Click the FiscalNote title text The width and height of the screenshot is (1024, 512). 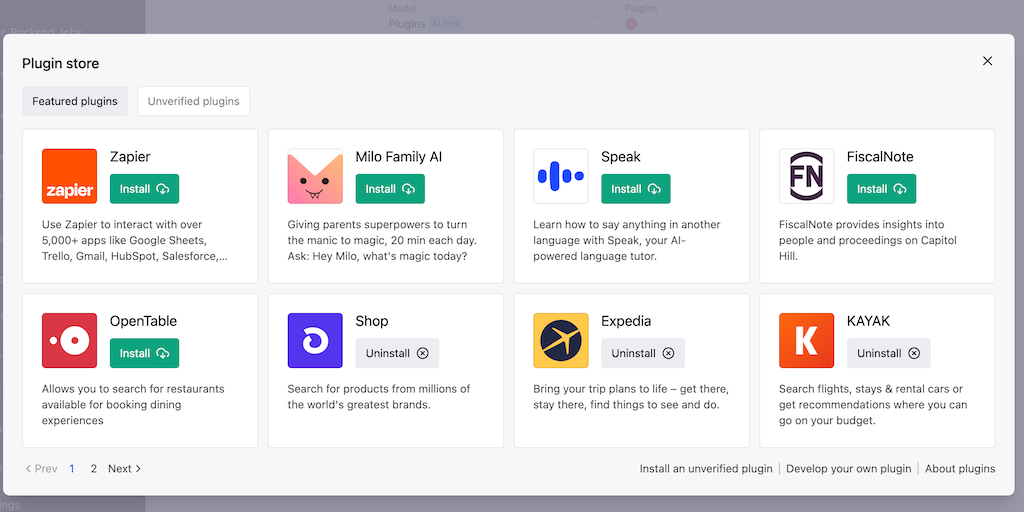(x=880, y=157)
